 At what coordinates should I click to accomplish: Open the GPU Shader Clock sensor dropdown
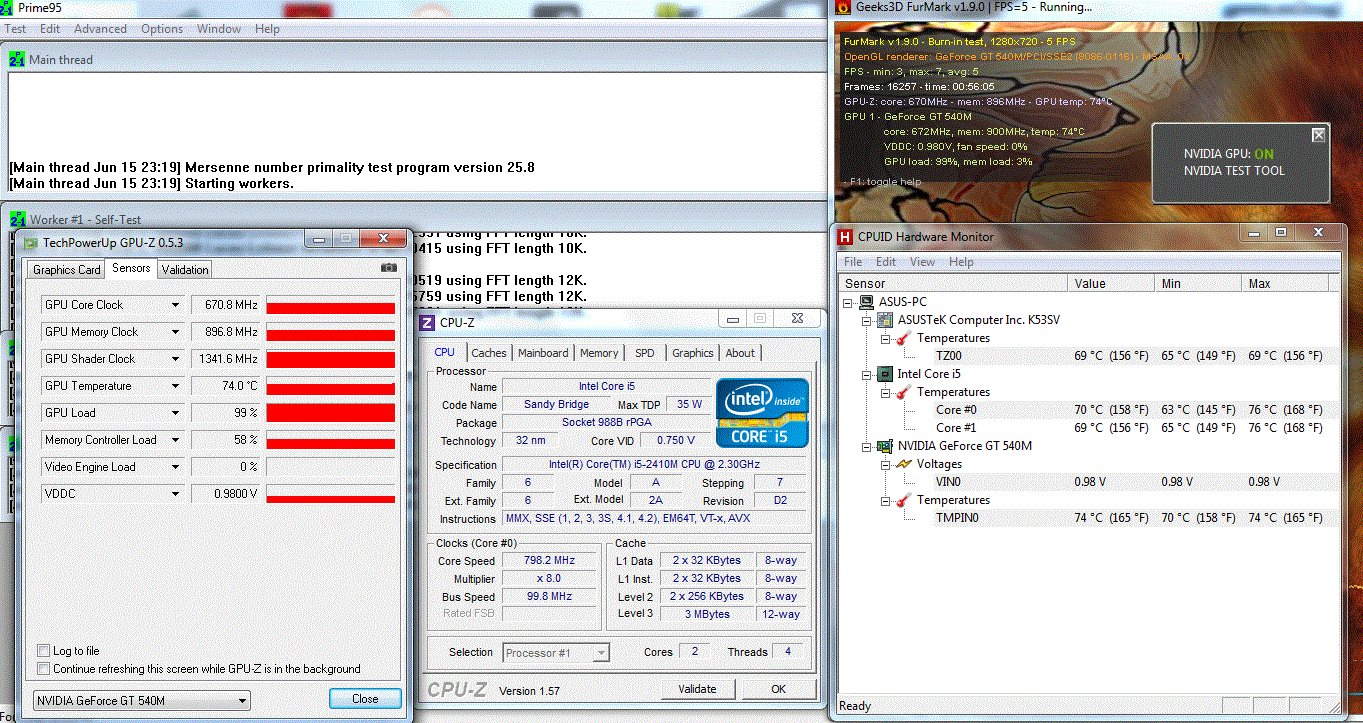pos(176,359)
